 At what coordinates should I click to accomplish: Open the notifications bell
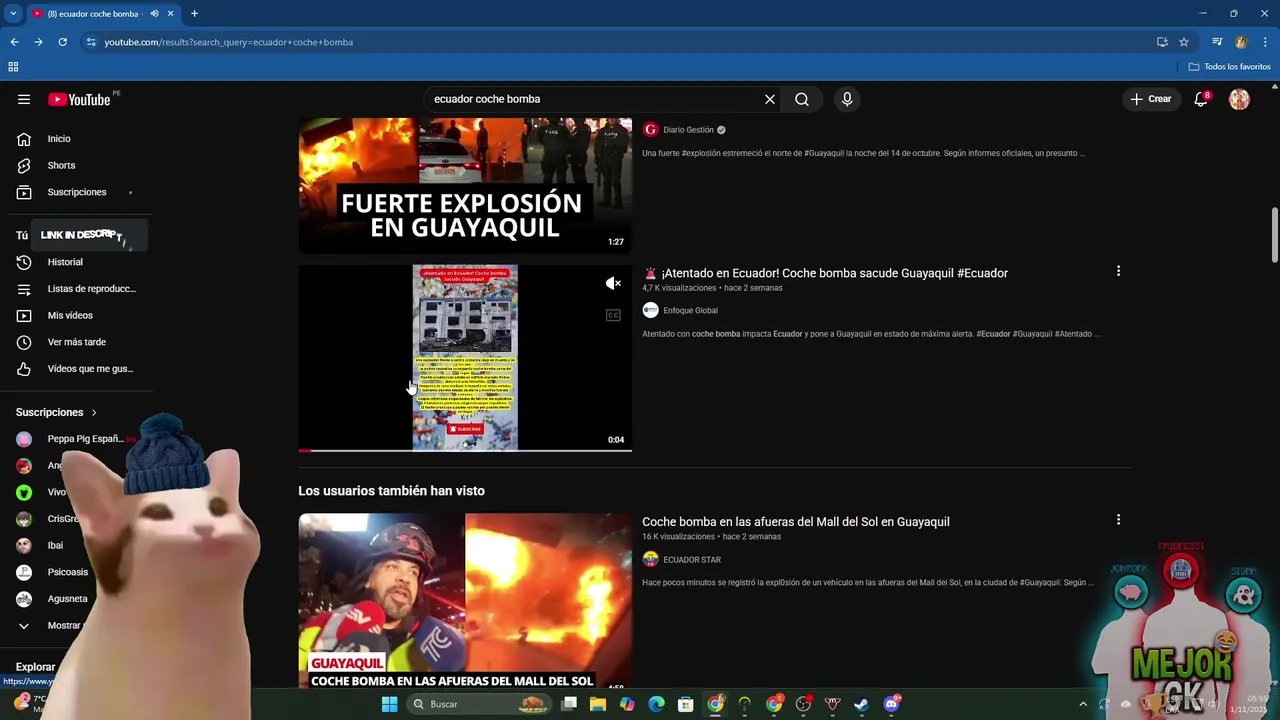tap(1201, 99)
